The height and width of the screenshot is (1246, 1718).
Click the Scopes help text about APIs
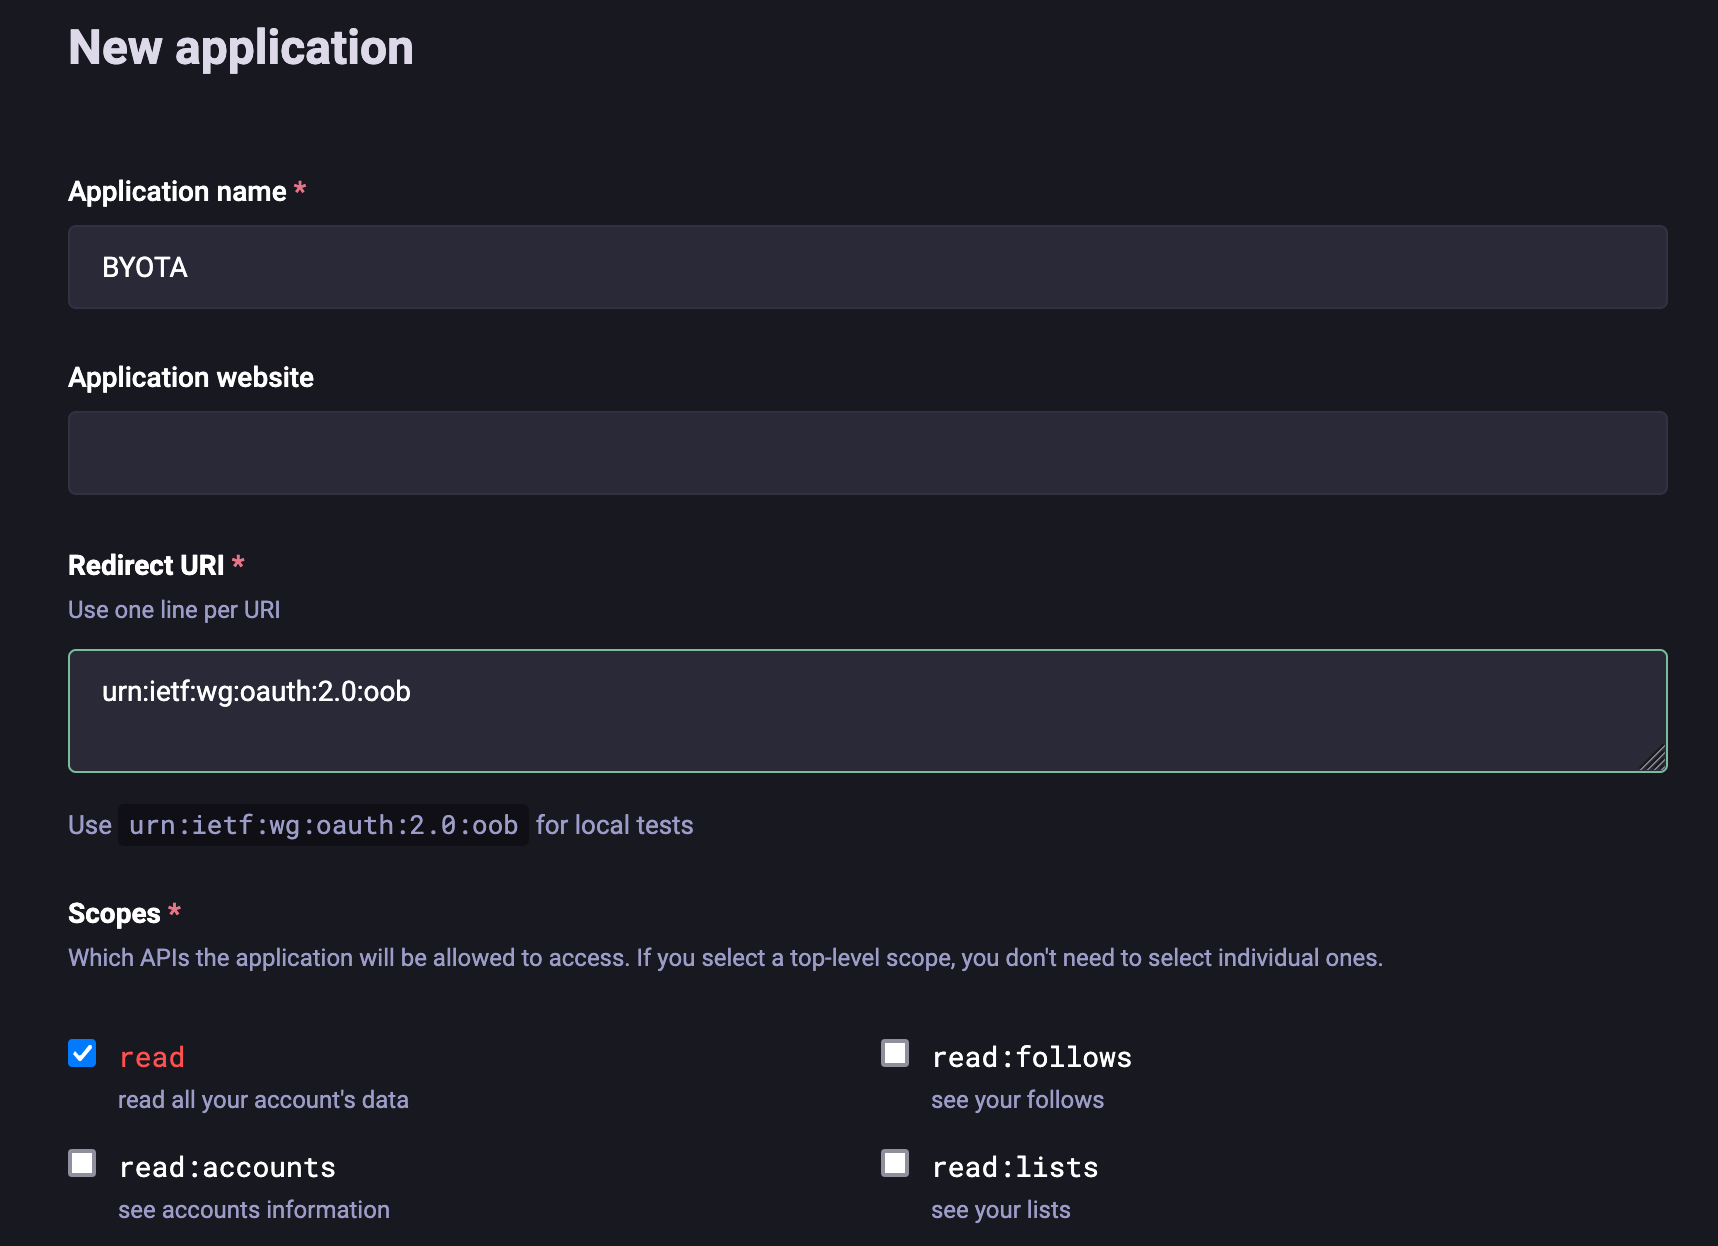[725, 958]
